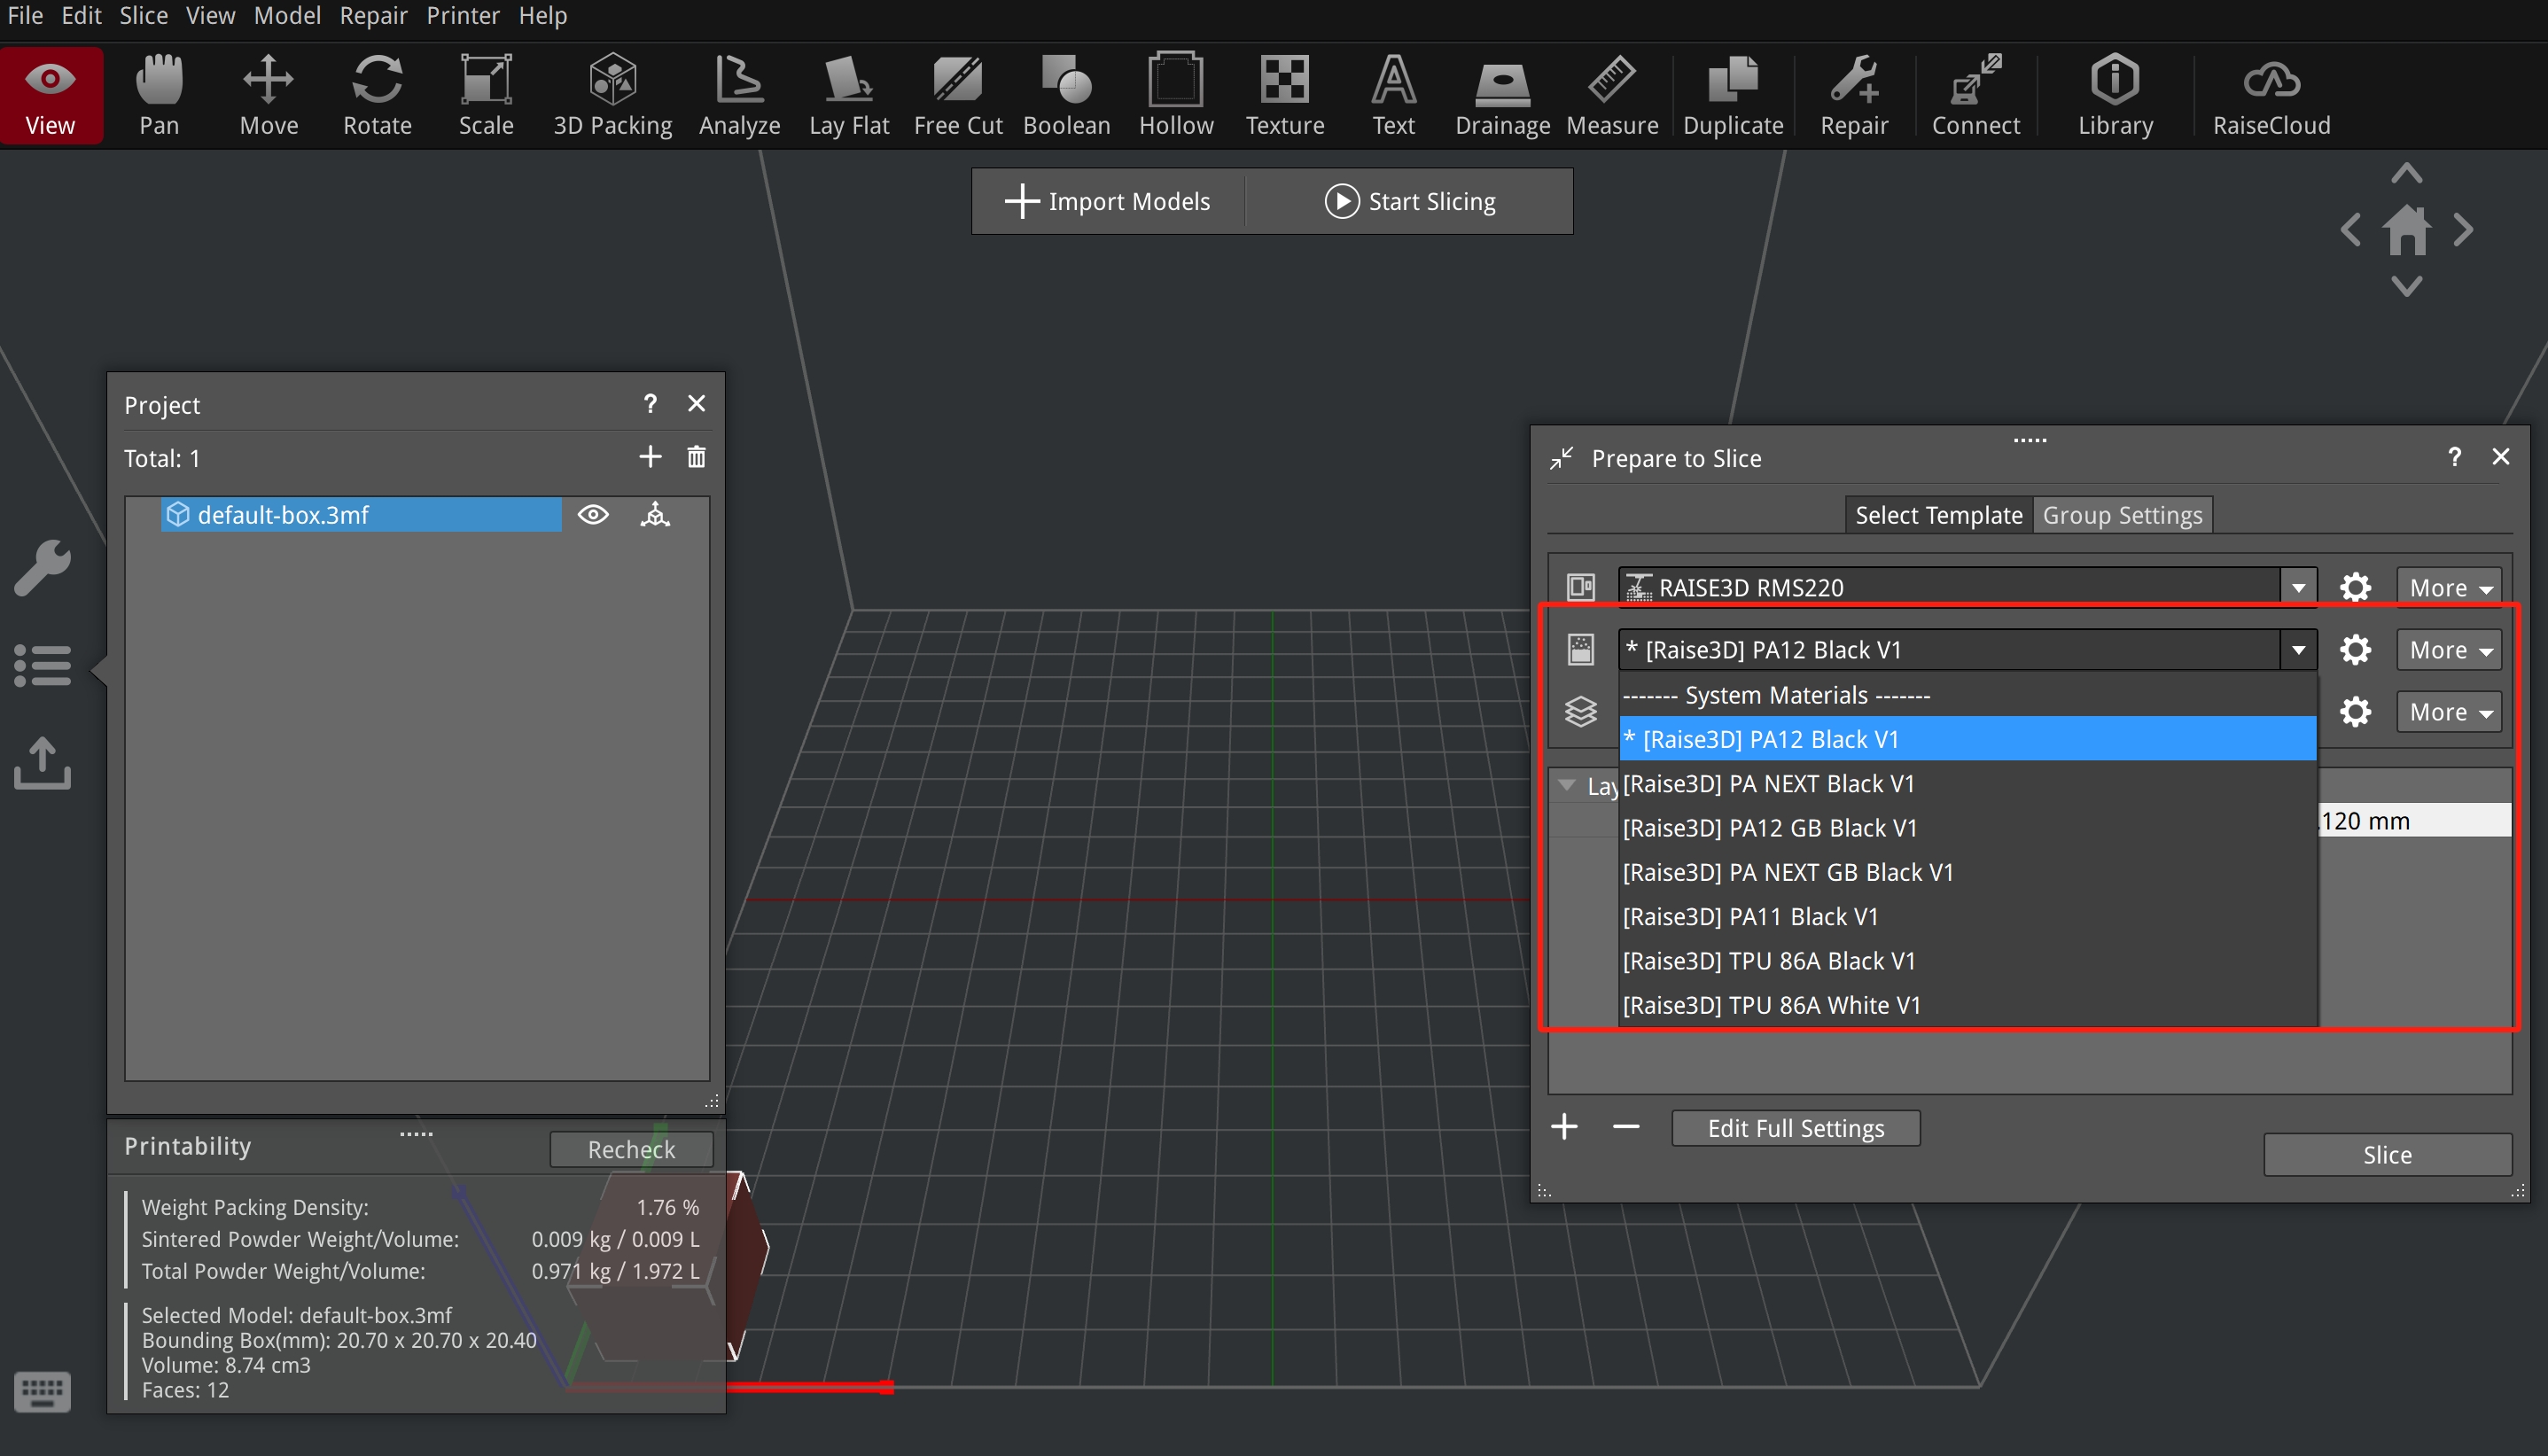Click the Slice button
This screenshot has width=2548, height=1456.
tap(2388, 1155)
